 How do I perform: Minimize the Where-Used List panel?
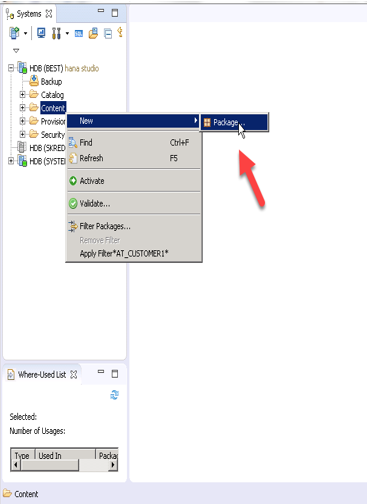click(x=101, y=371)
